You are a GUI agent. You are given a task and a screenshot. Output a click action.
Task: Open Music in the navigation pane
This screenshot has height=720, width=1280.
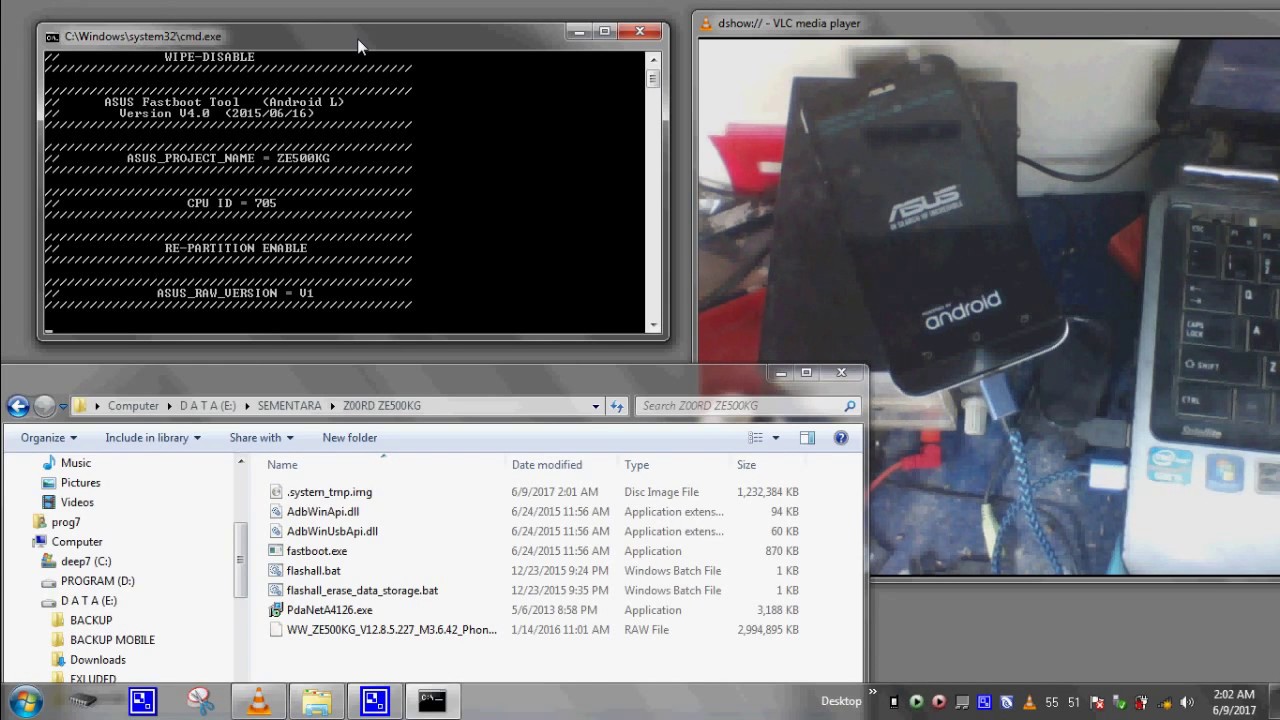pos(75,463)
